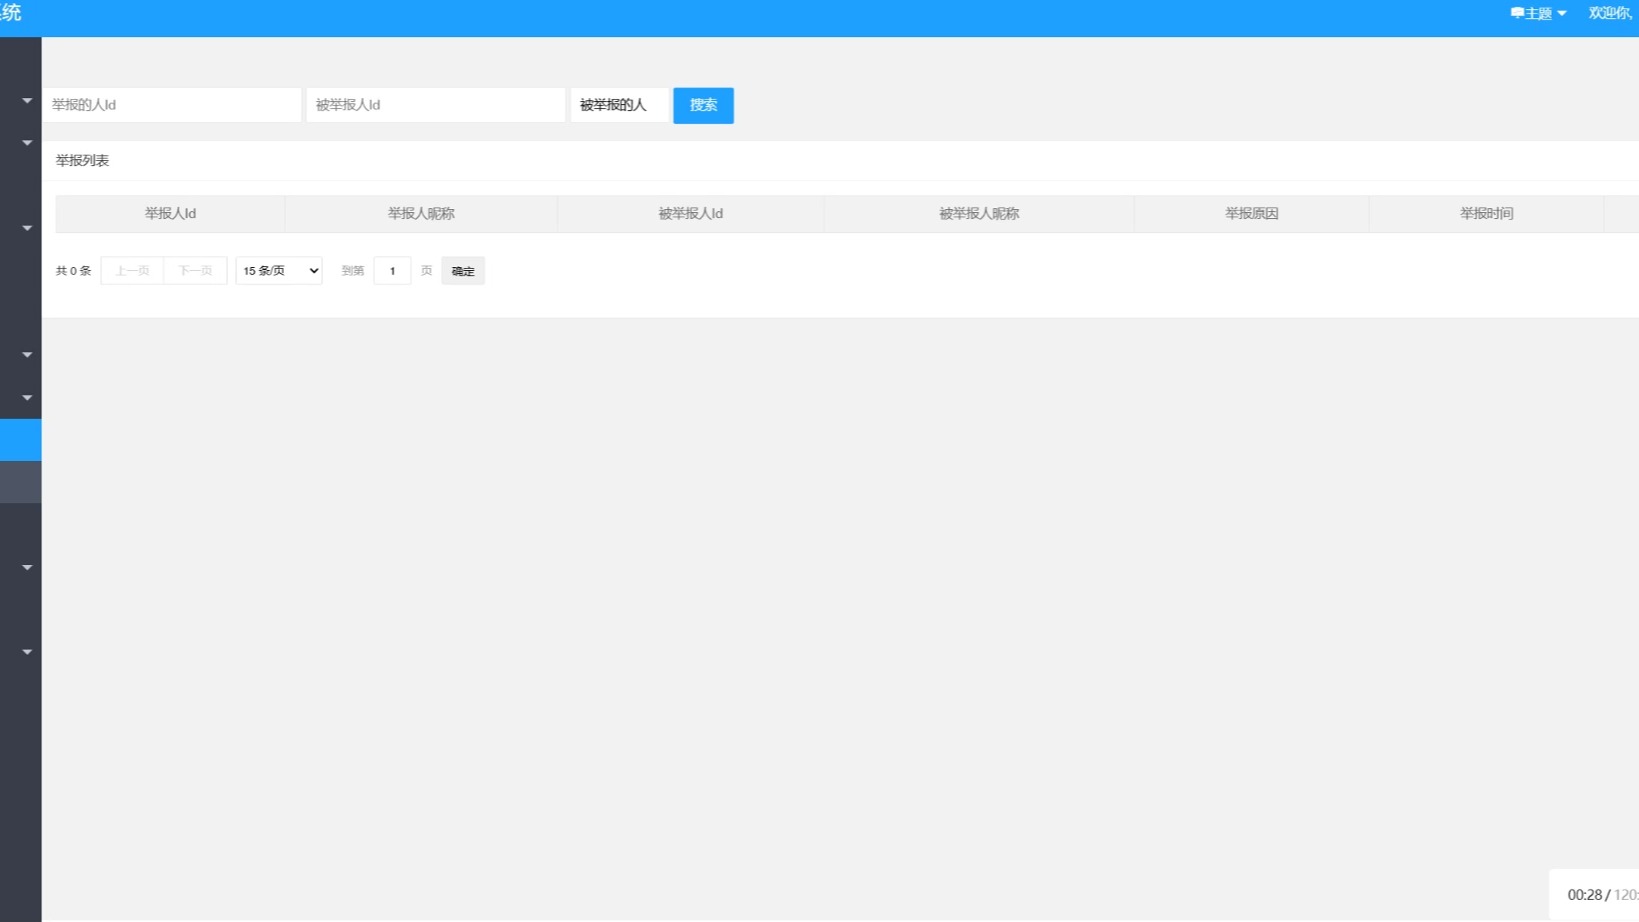Viewport: 1639px width, 922px height.
Task: Click the blue 搜索 search button
Action: pyautogui.click(x=703, y=105)
